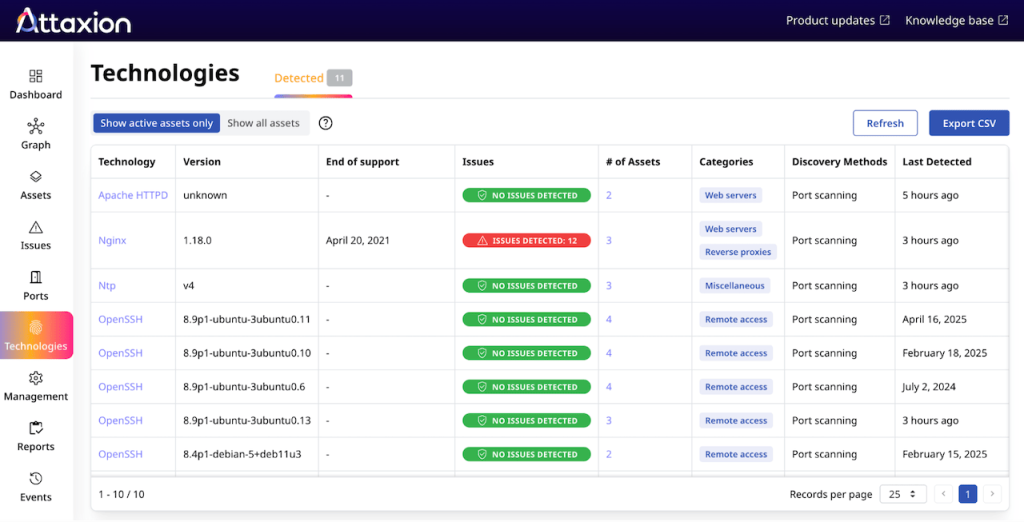Click the Issues Detected: 12 badge

[x=526, y=240]
